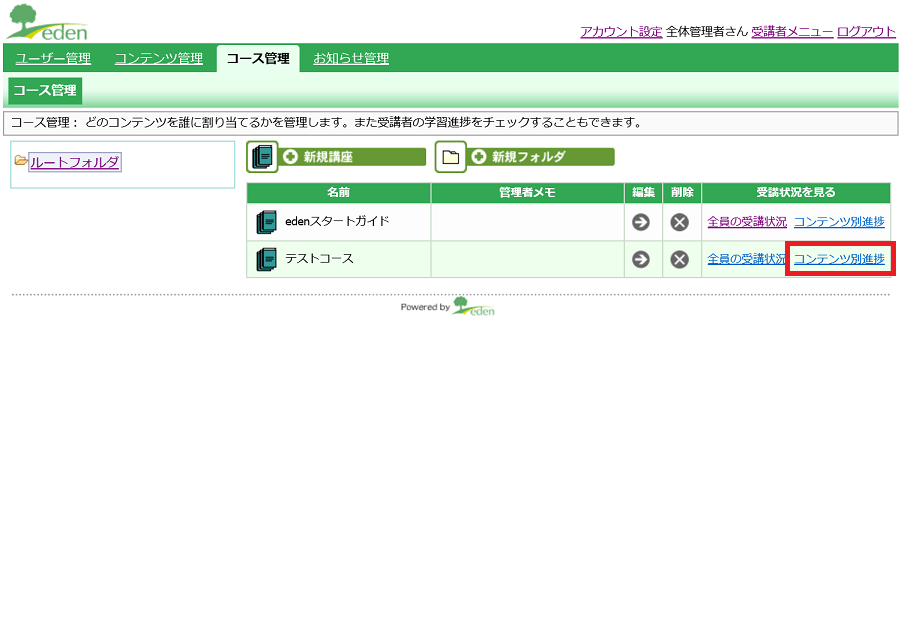The width and height of the screenshot is (901, 629).
Task: Open the お知らせ管理 tab
Action: pyautogui.click(x=351, y=59)
